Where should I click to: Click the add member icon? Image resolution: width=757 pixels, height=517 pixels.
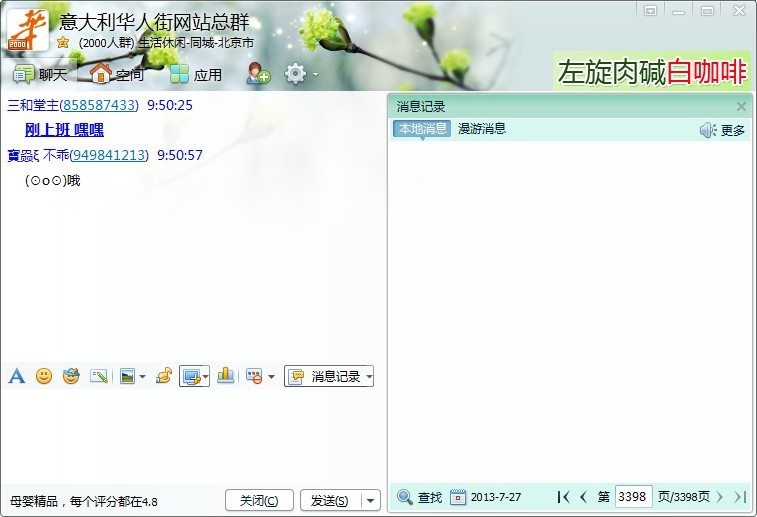tap(258, 74)
